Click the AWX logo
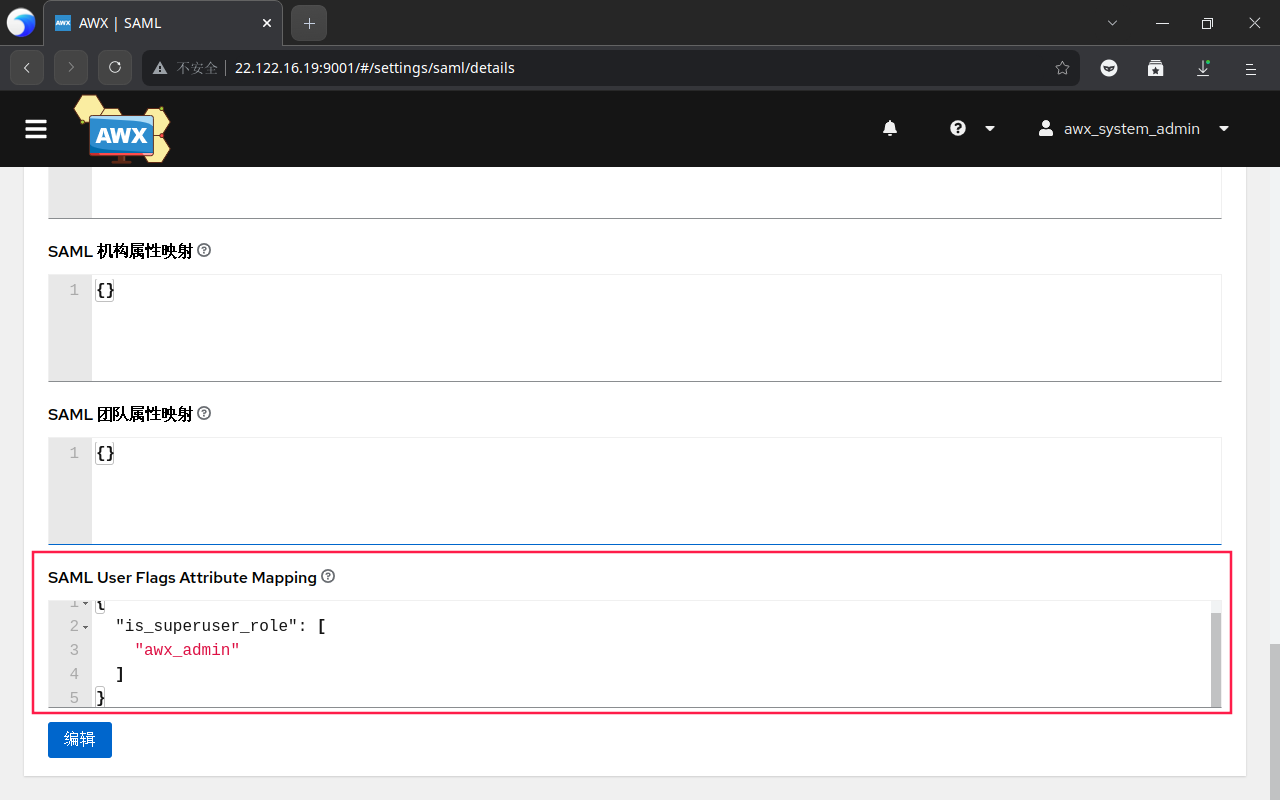Screen dimensions: 1280x800 [122, 130]
